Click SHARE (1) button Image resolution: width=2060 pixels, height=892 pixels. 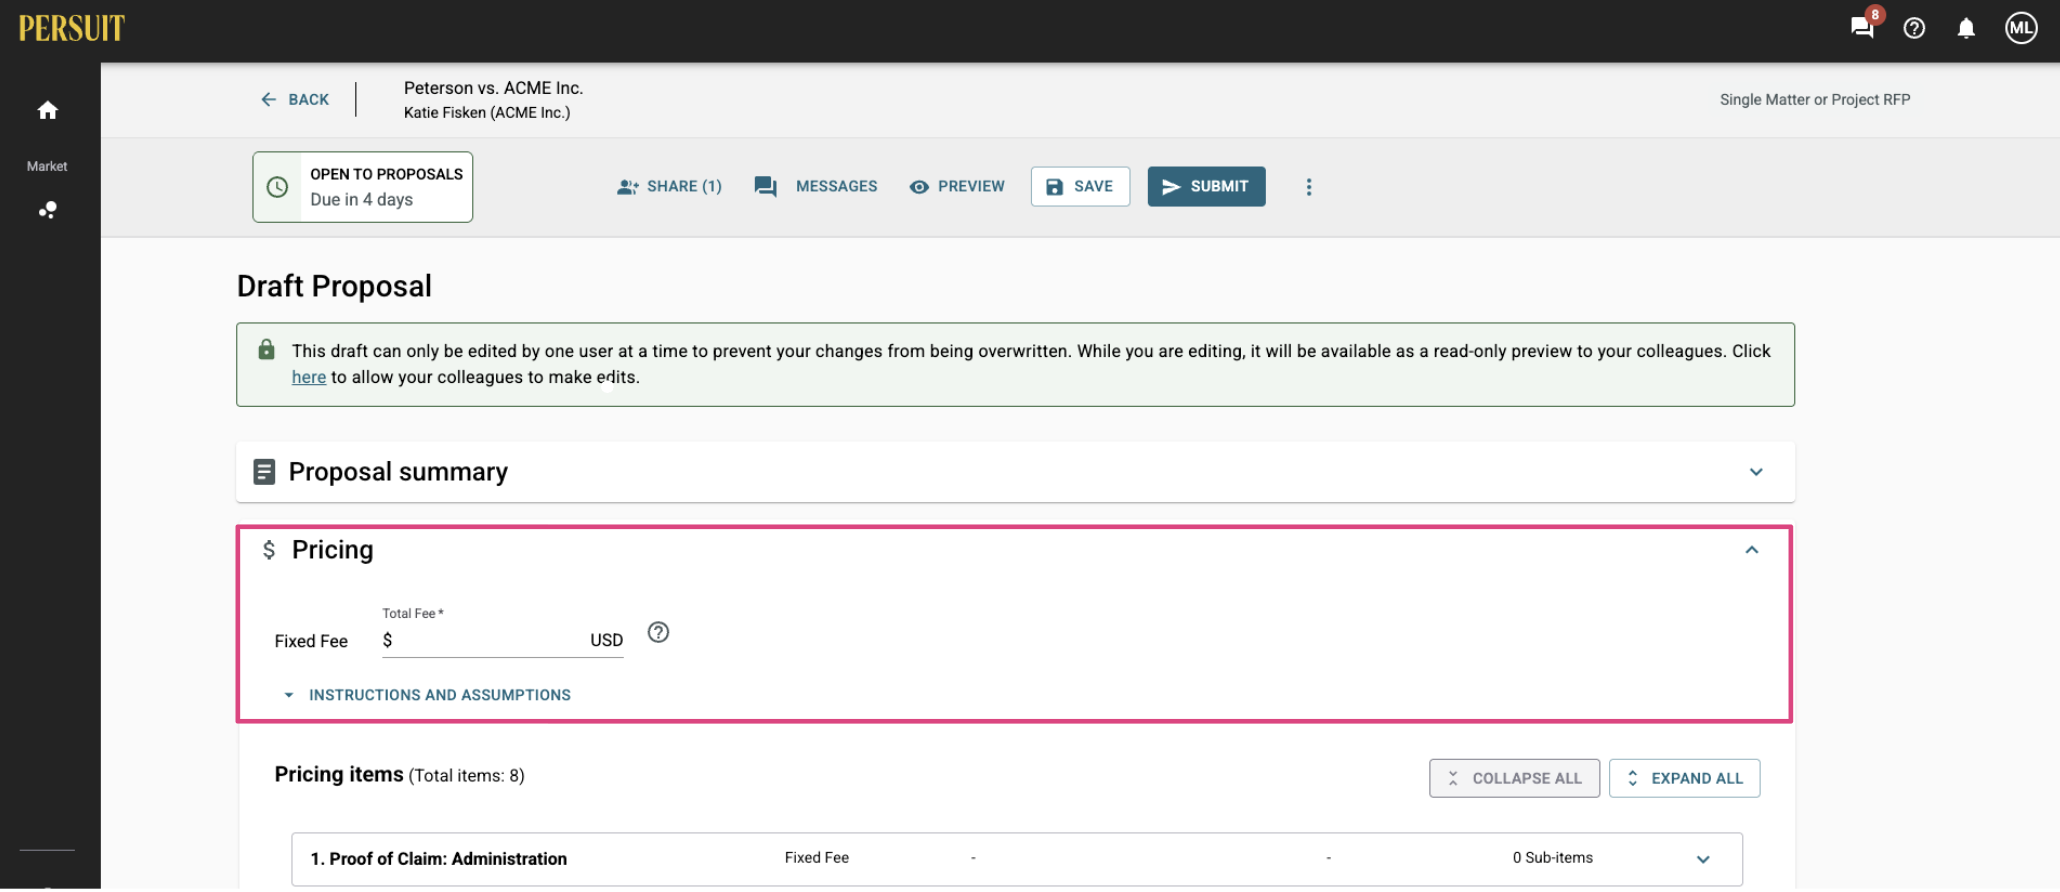pos(669,186)
